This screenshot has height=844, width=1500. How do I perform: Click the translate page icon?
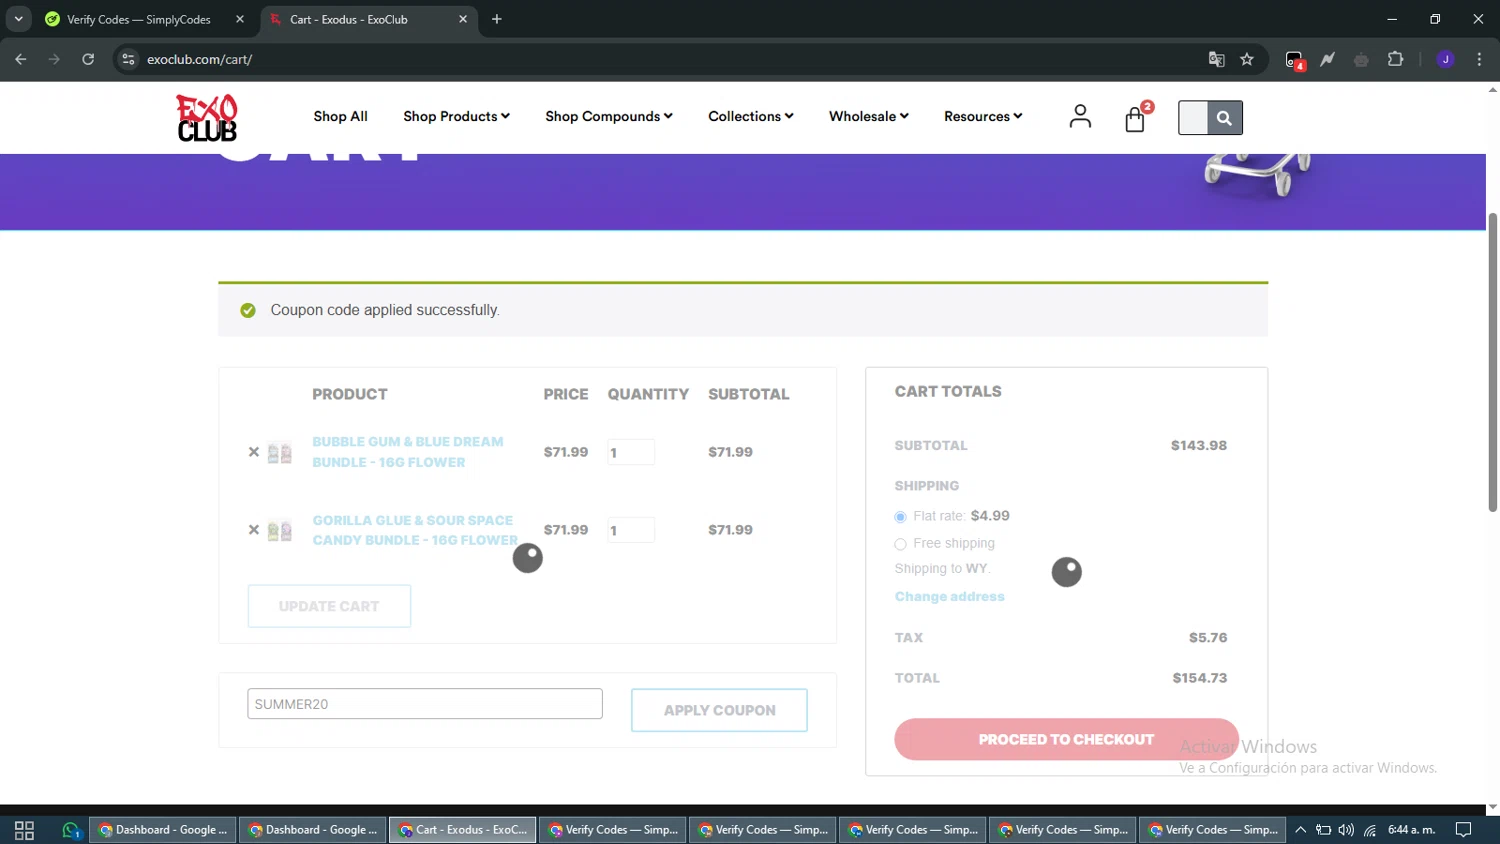coord(1216,59)
